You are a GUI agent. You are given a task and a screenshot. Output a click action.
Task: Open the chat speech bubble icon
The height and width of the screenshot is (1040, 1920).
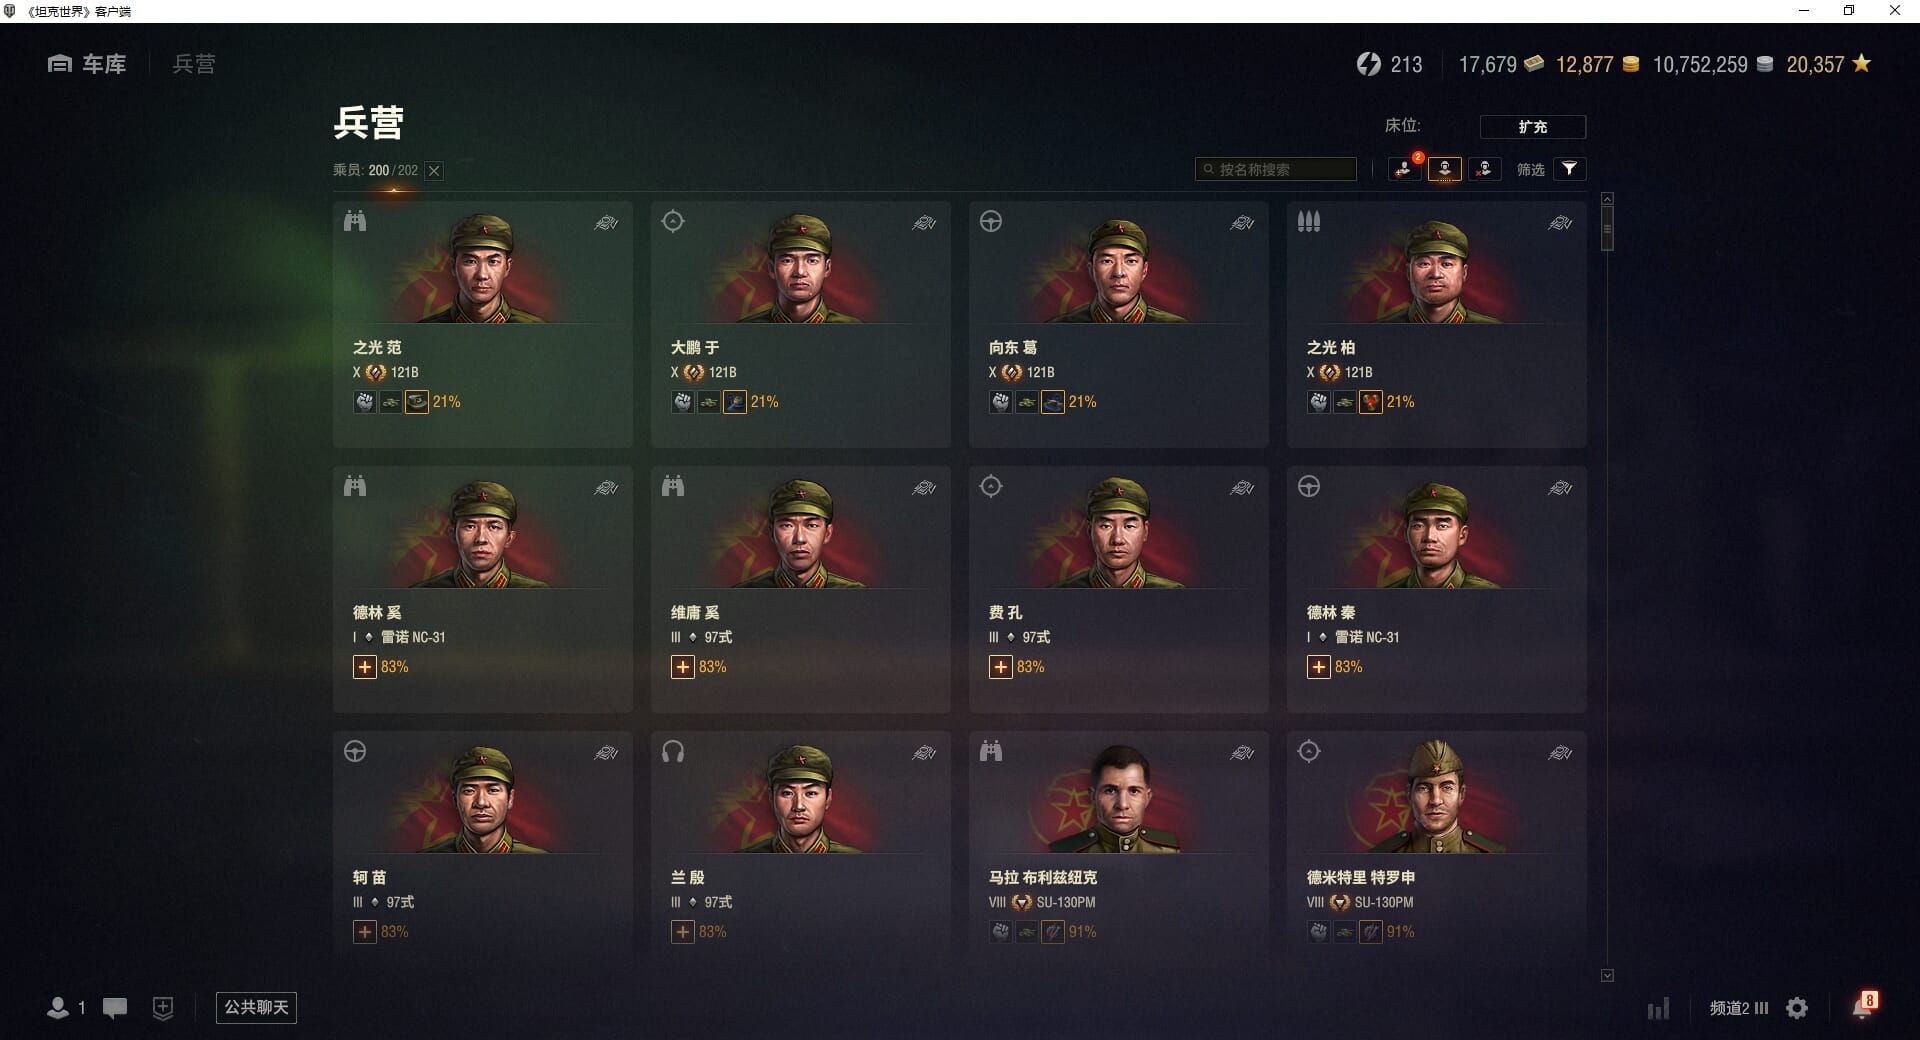pos(115,1008)
